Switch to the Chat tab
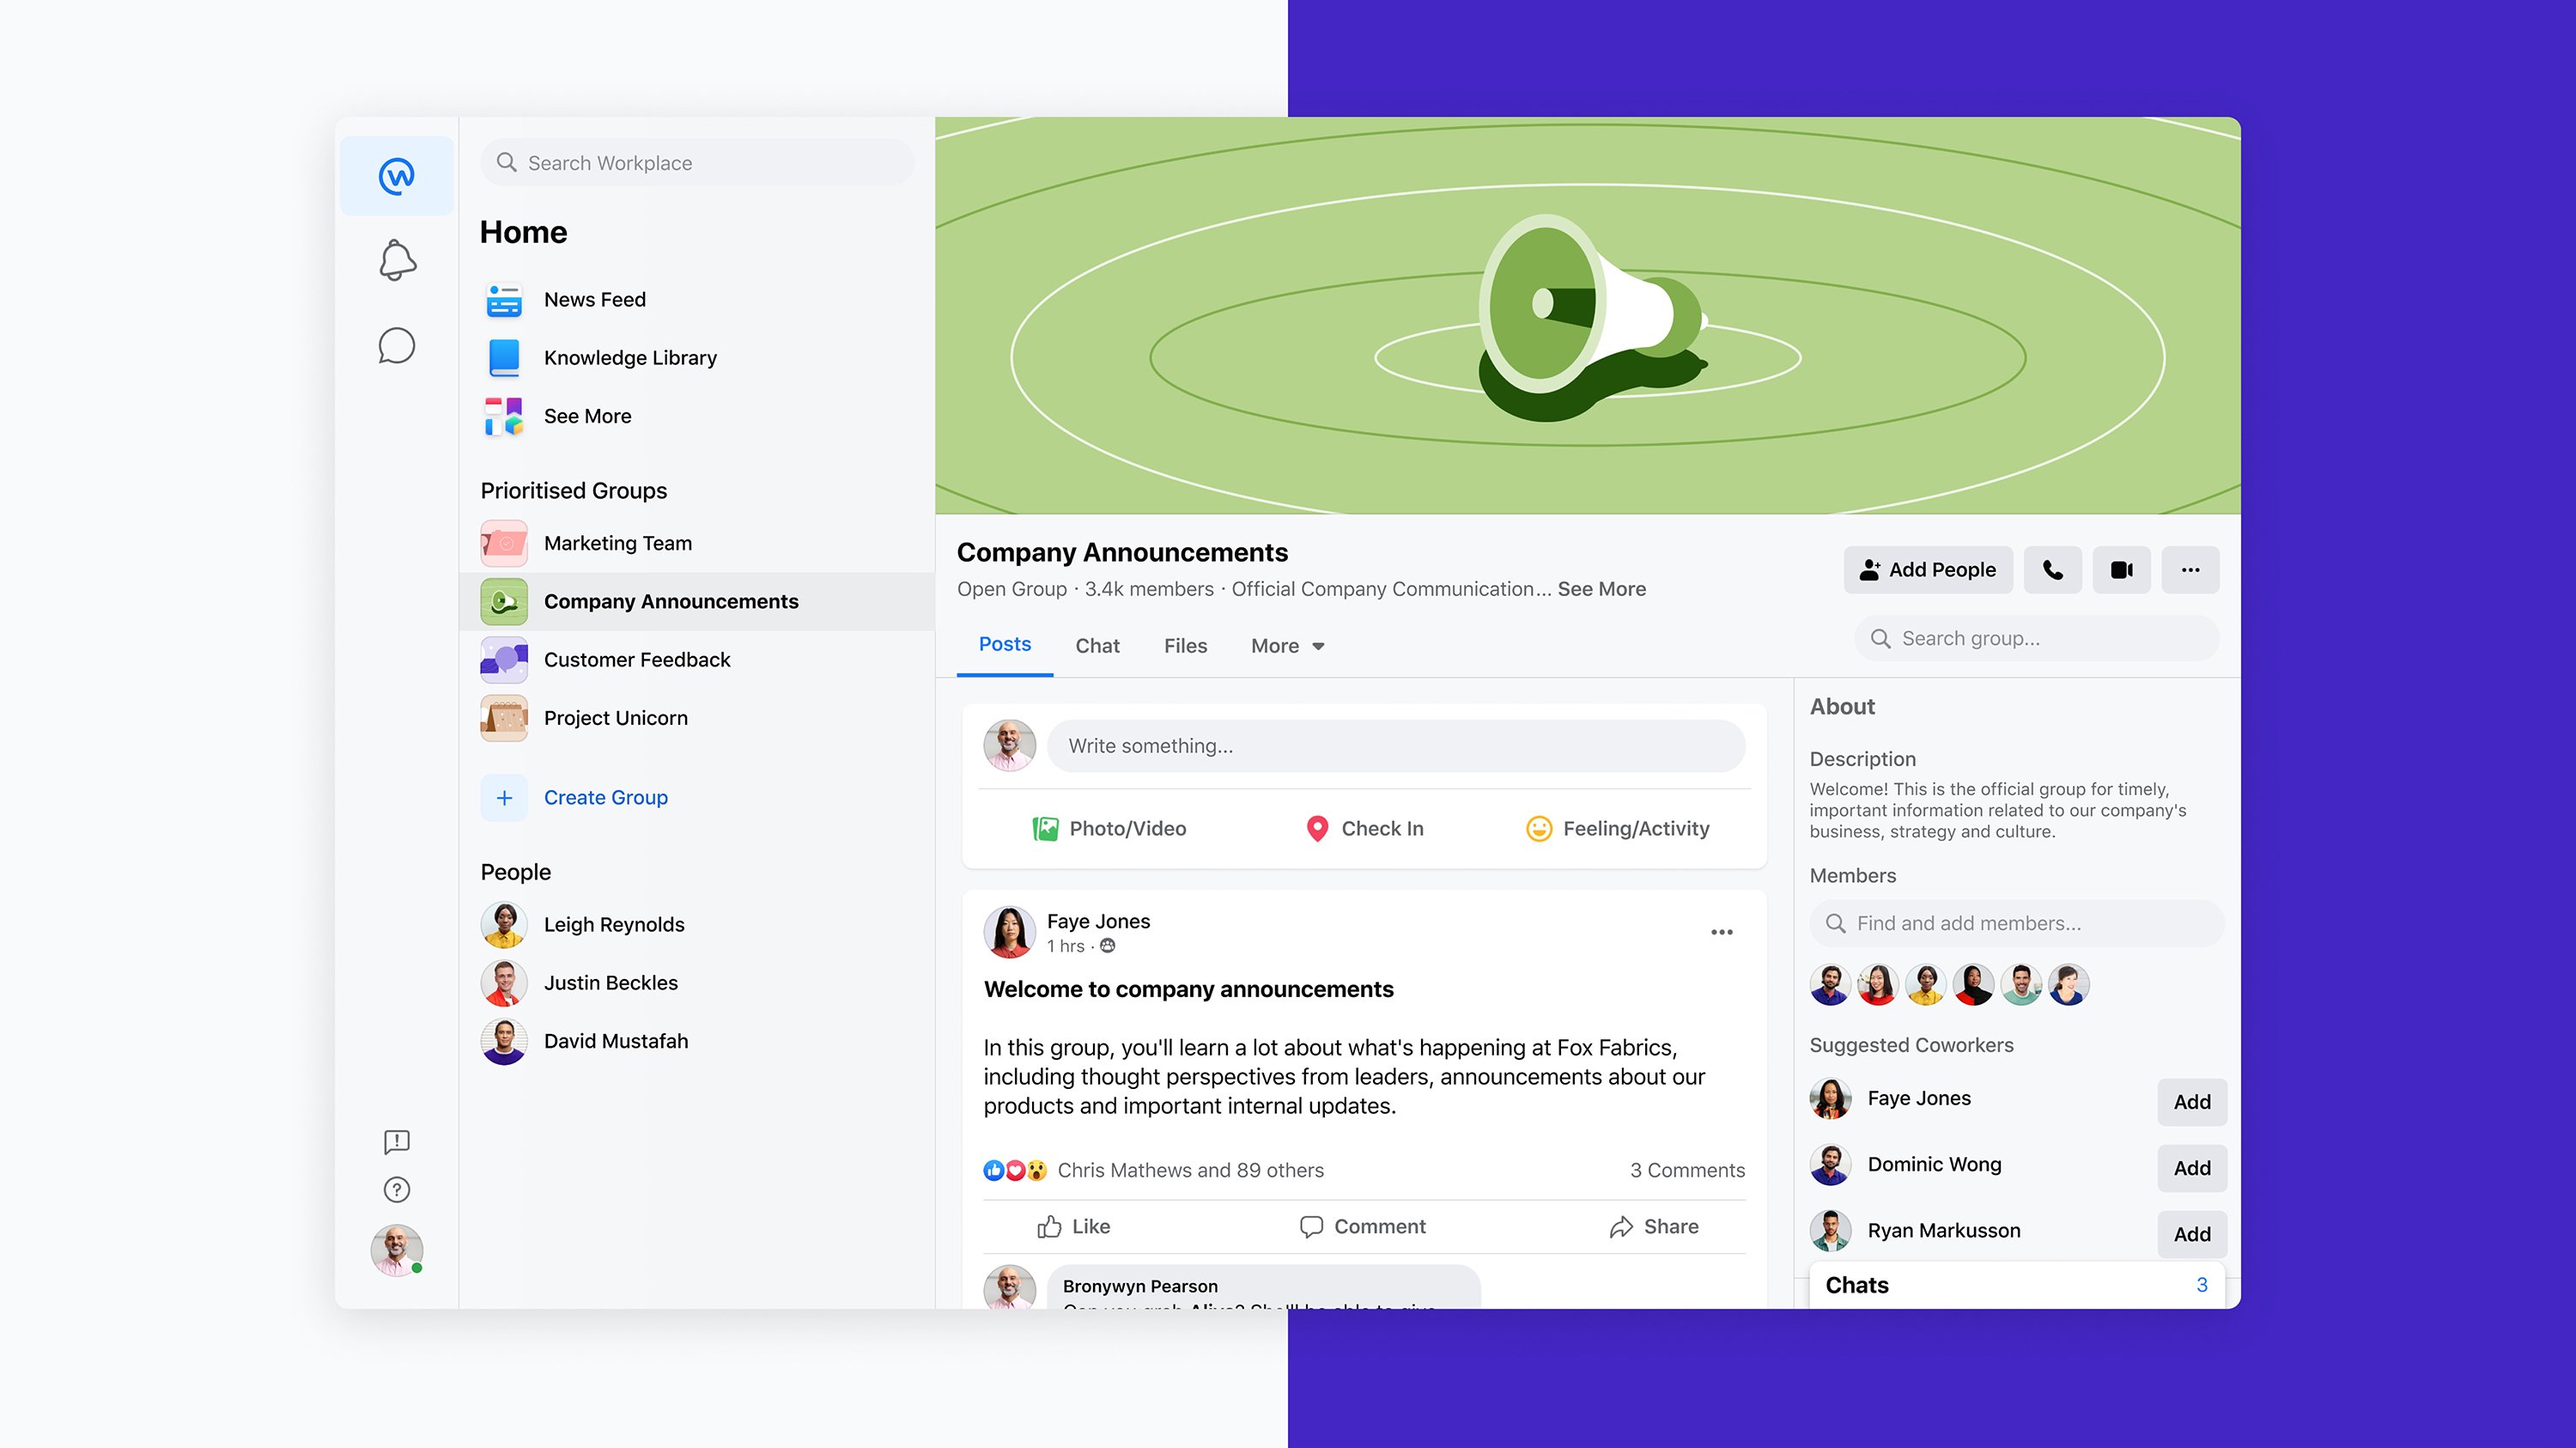Image resolution: width=2576 pixels, height=1448 pixels. coord(1097,646)
